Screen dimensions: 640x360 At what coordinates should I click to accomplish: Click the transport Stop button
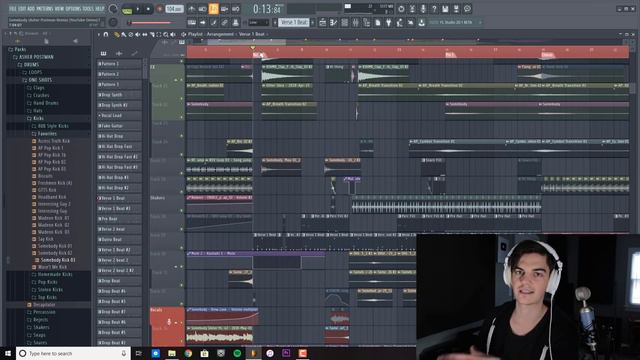pyautogui.click(x=148, y=9)
